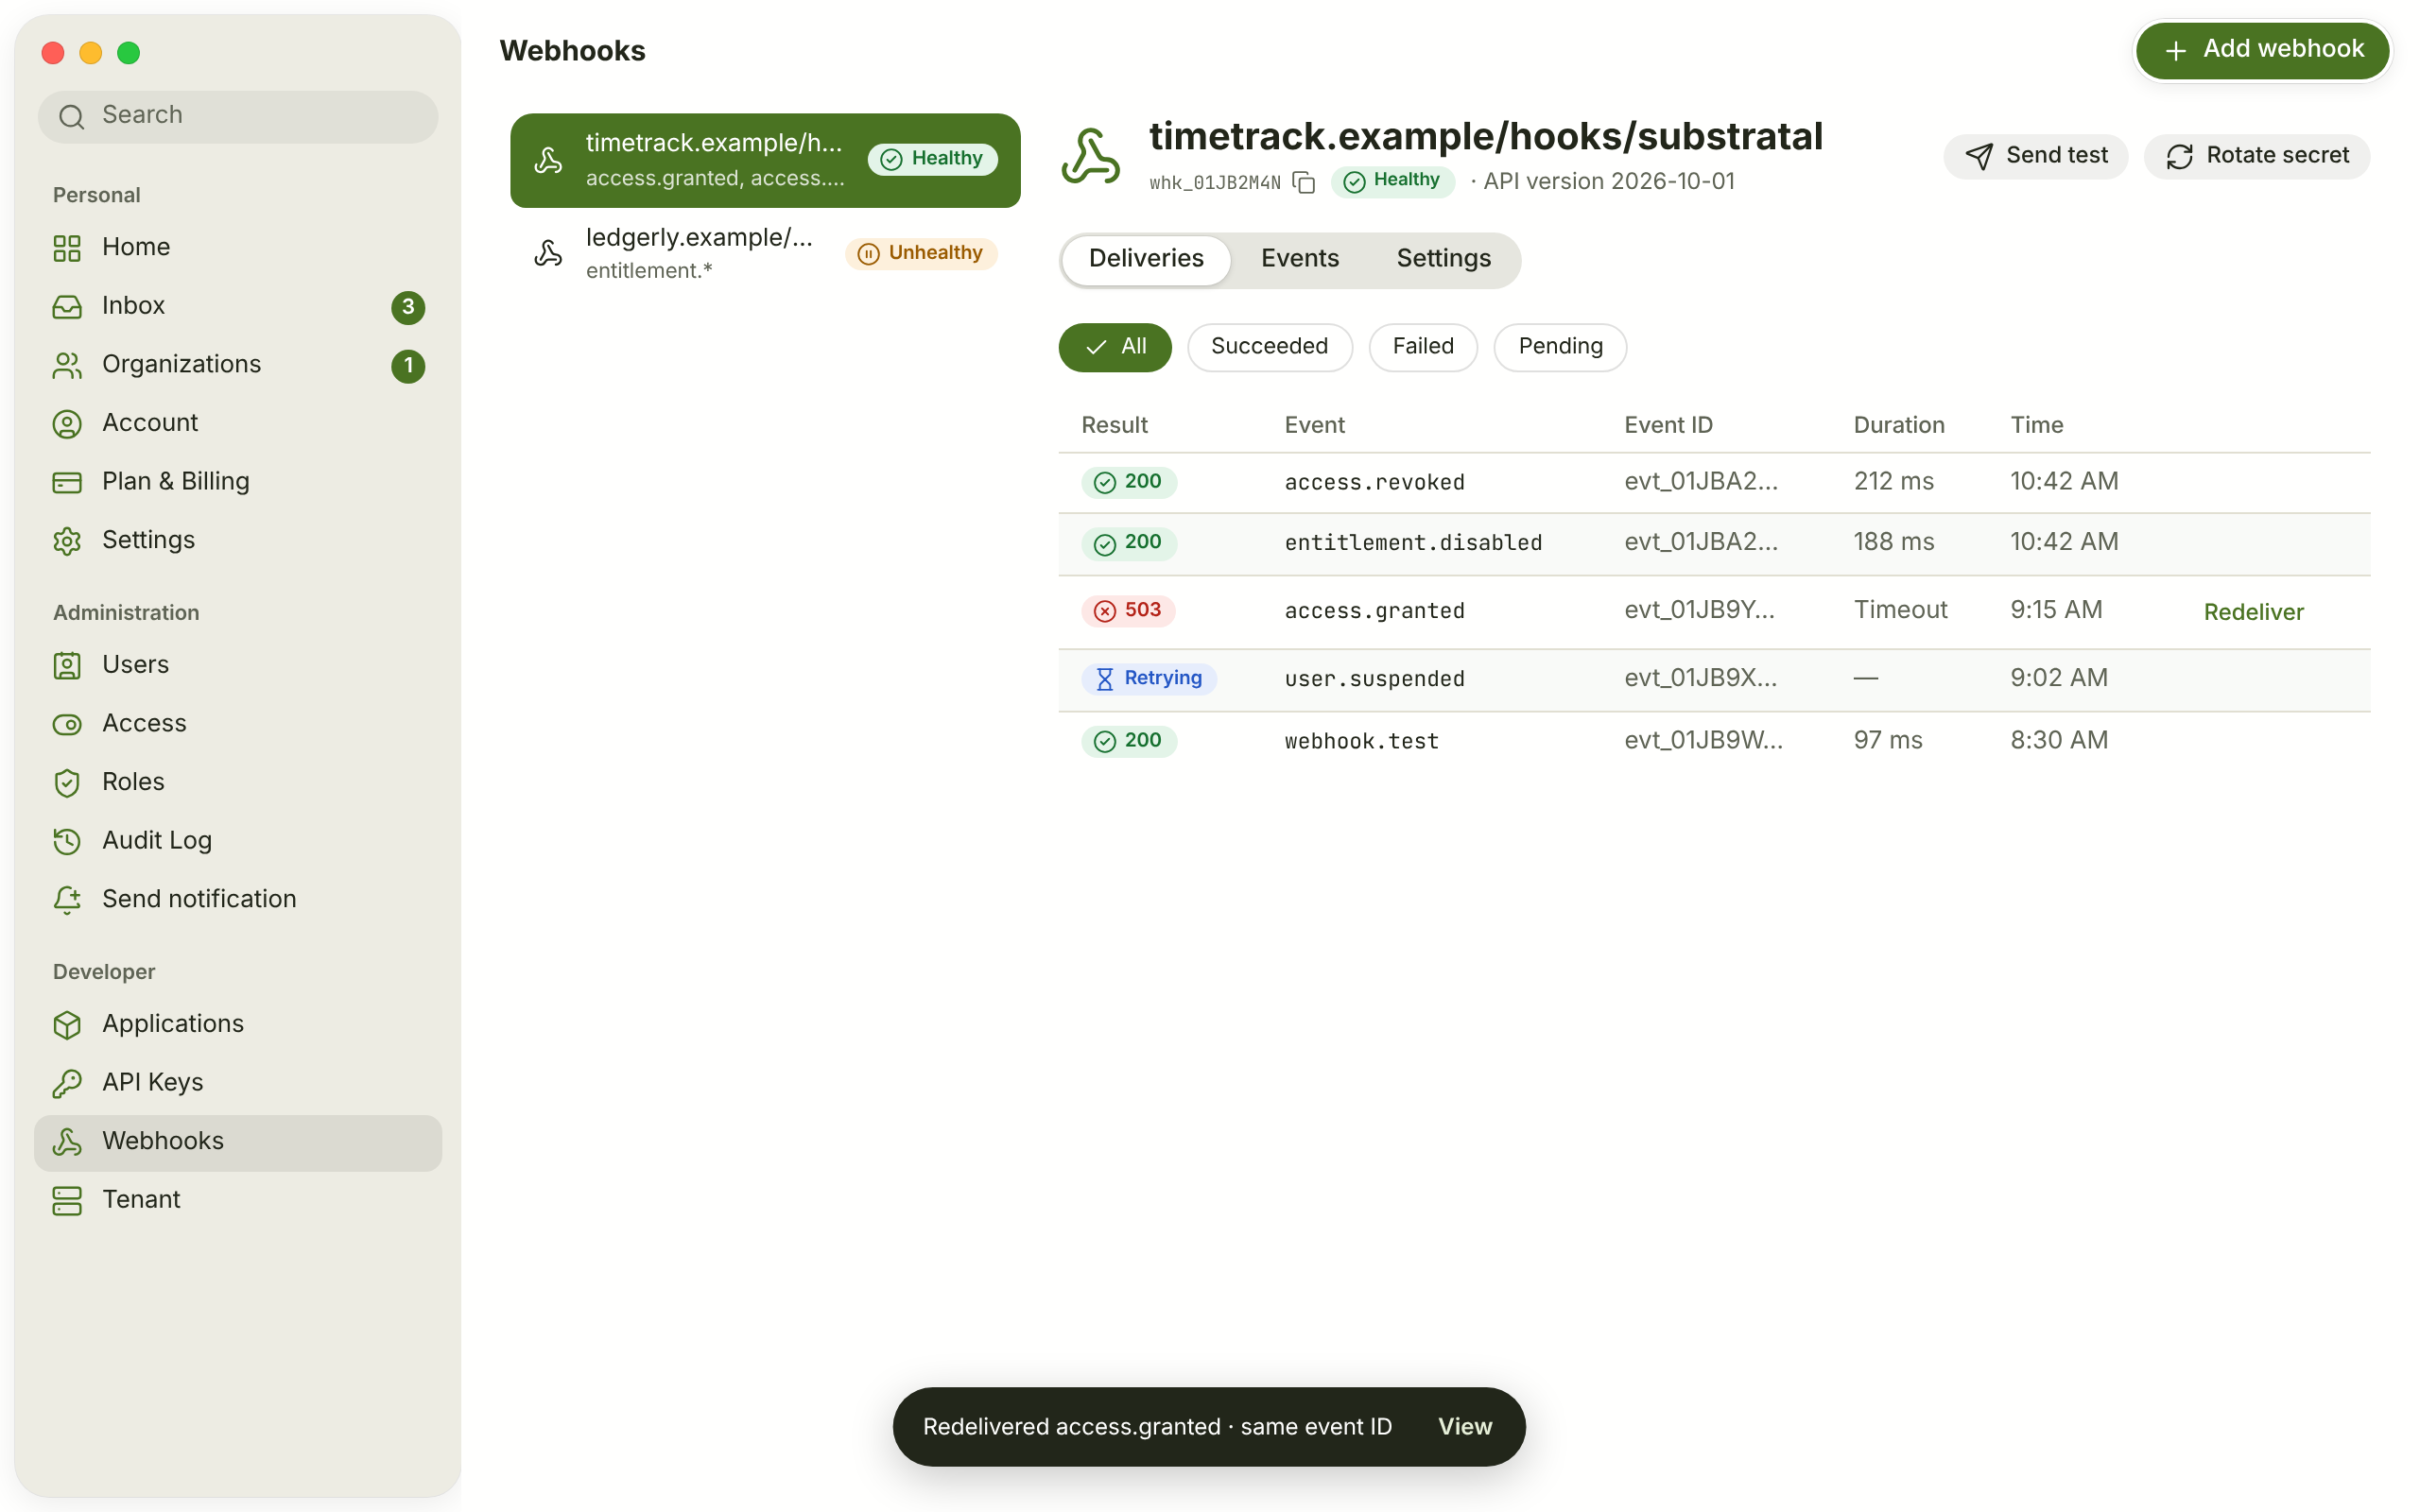The image size is (2420, 1512).
Task: Click the user.suspended Retrying row
Action: point(1714,679)
